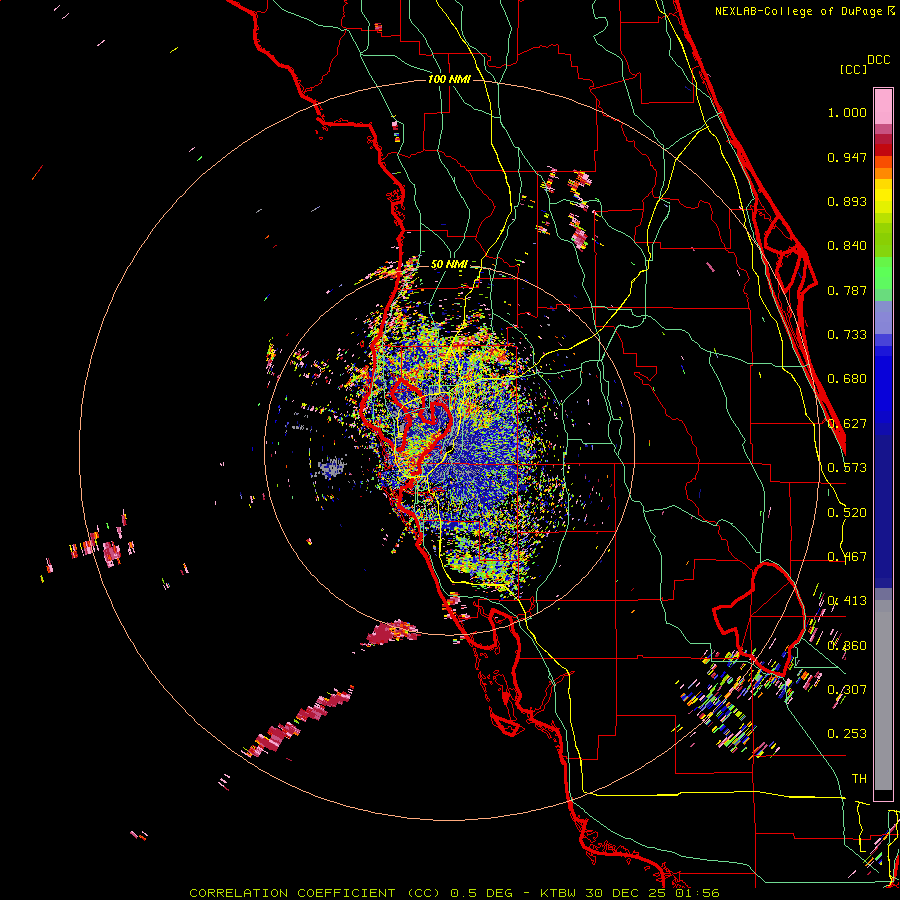The image size is (900, 900).
Task: Click the KTBW station identifier in caption
Action: point(560,893)
